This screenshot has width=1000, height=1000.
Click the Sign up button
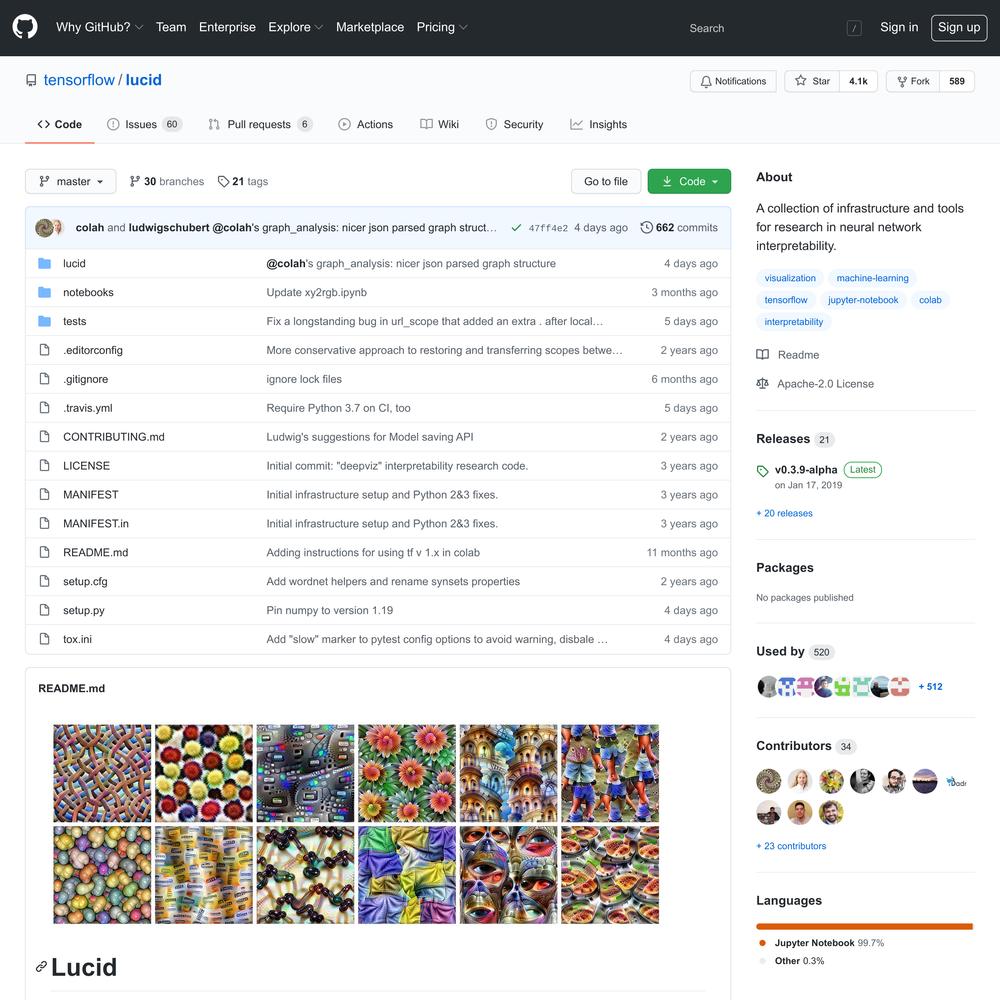tap(959, 27)
